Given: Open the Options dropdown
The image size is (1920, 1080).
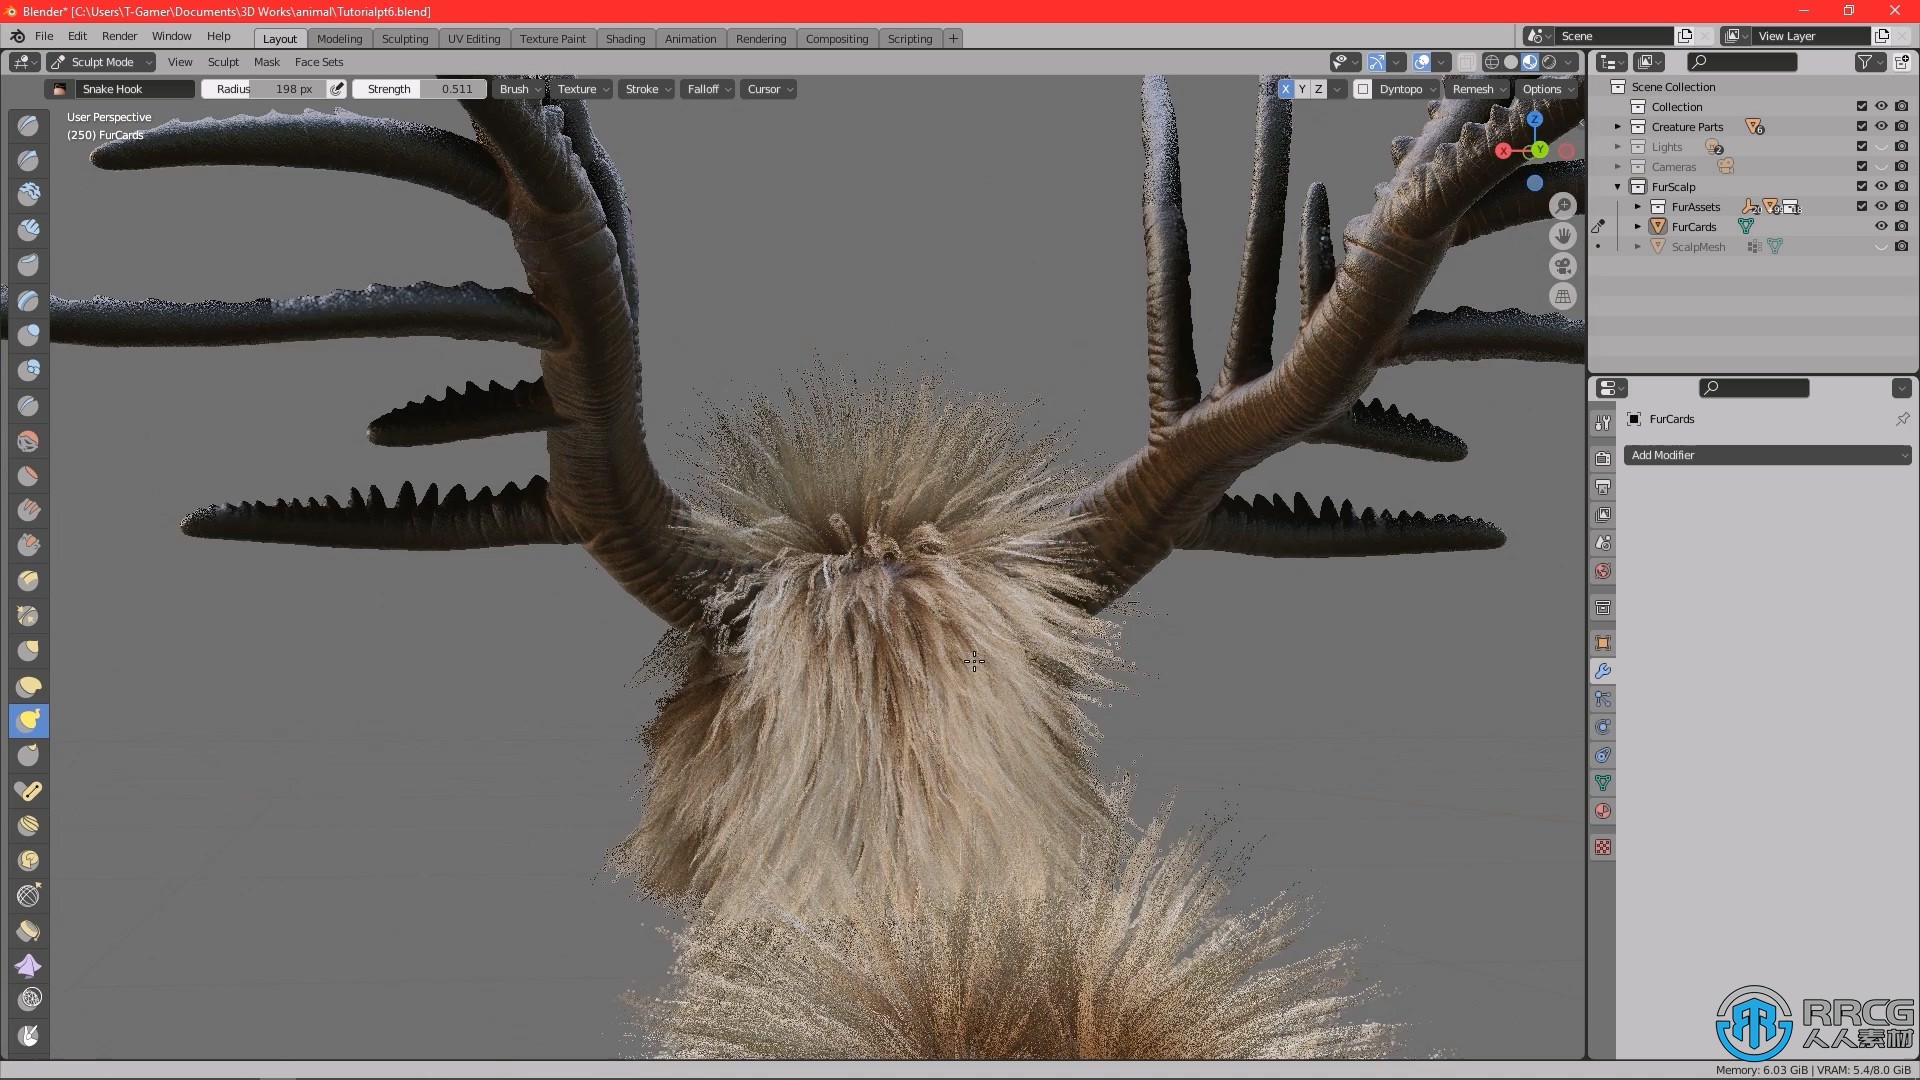Looking at the screenshot, I should pos(1548,89).
